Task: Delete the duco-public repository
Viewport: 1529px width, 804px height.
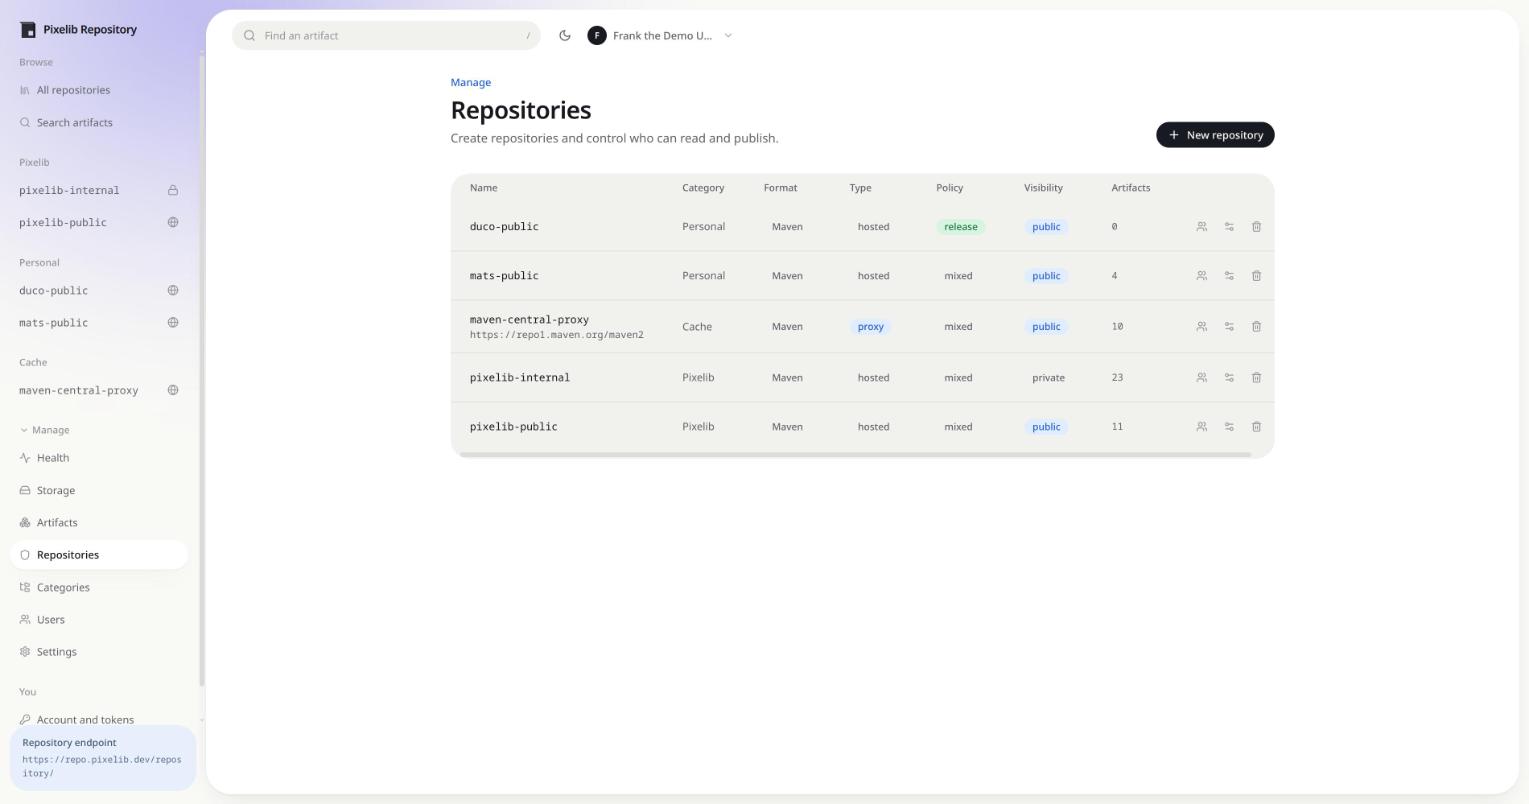Action: [1256, 227]
